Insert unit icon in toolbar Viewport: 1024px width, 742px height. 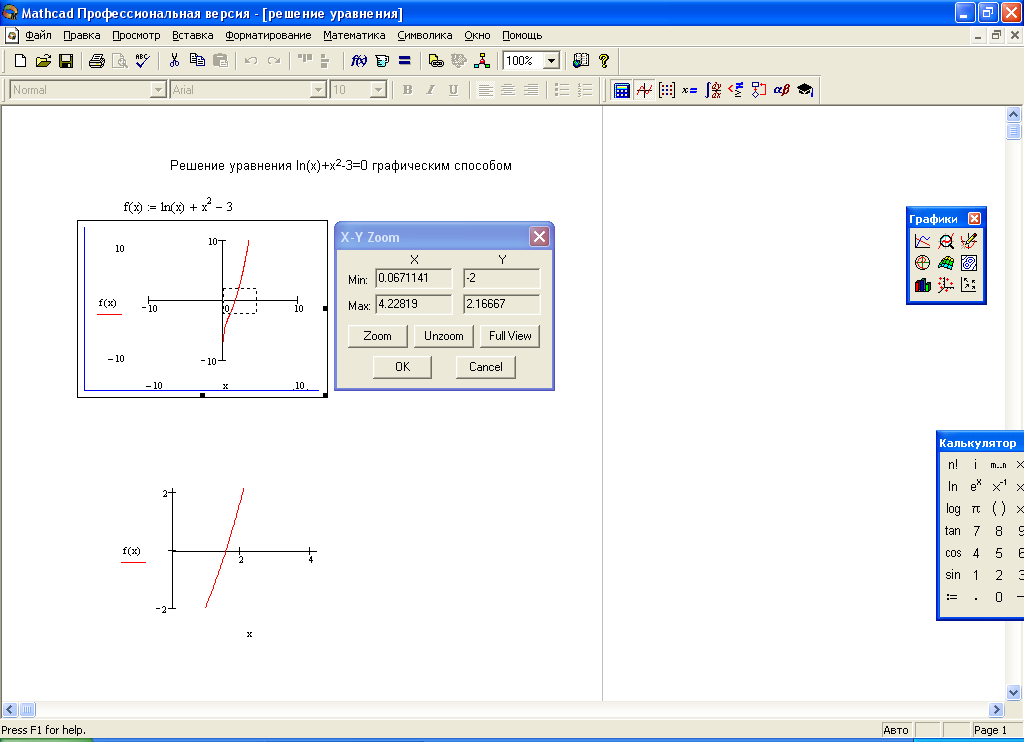click(382, 61)
